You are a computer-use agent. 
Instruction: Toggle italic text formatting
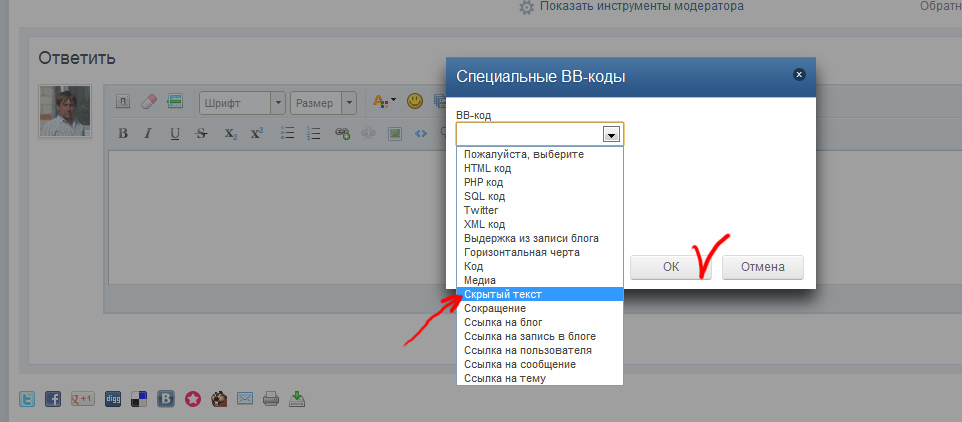coord(148,133)
